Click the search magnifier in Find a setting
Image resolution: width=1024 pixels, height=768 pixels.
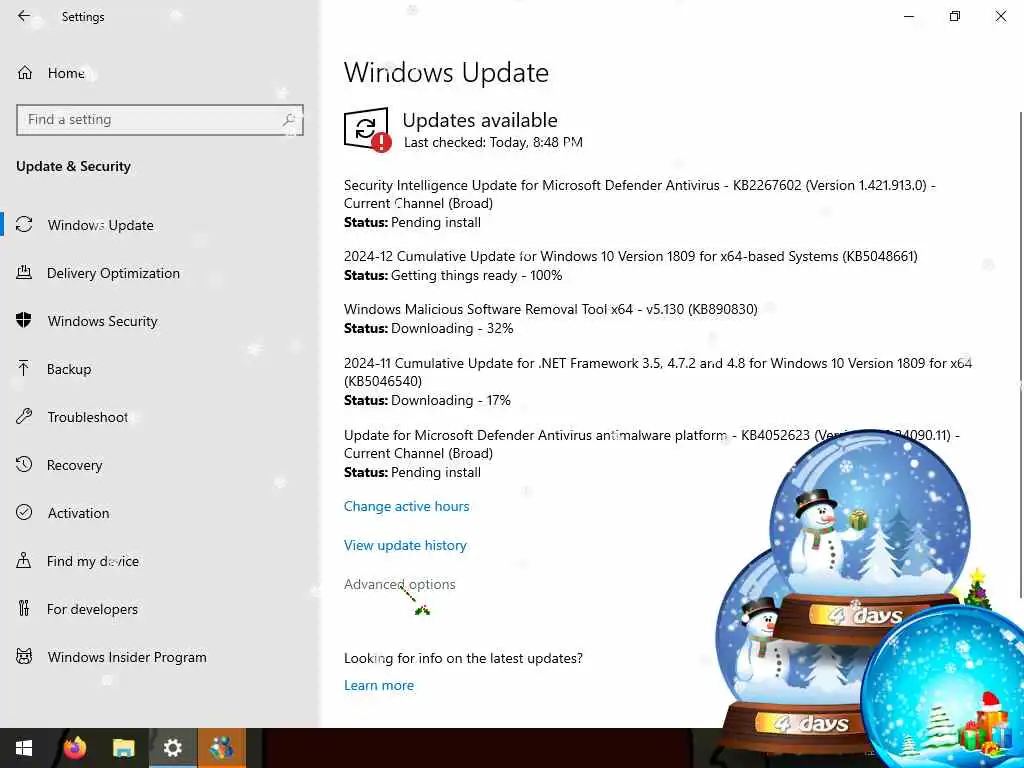[289, 120]
